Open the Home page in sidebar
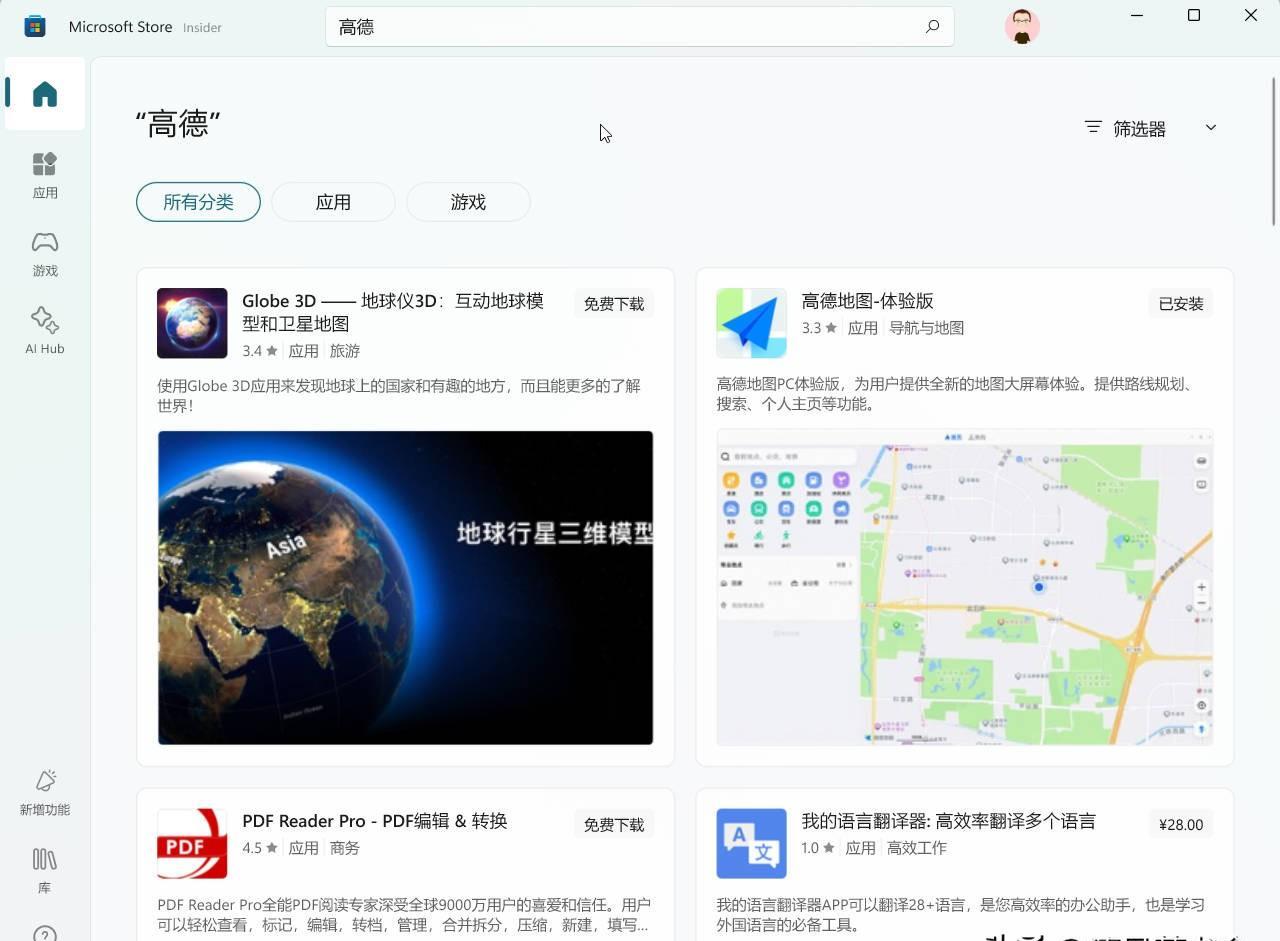This screenshot has width=1280, height=941. coord(45,94)
